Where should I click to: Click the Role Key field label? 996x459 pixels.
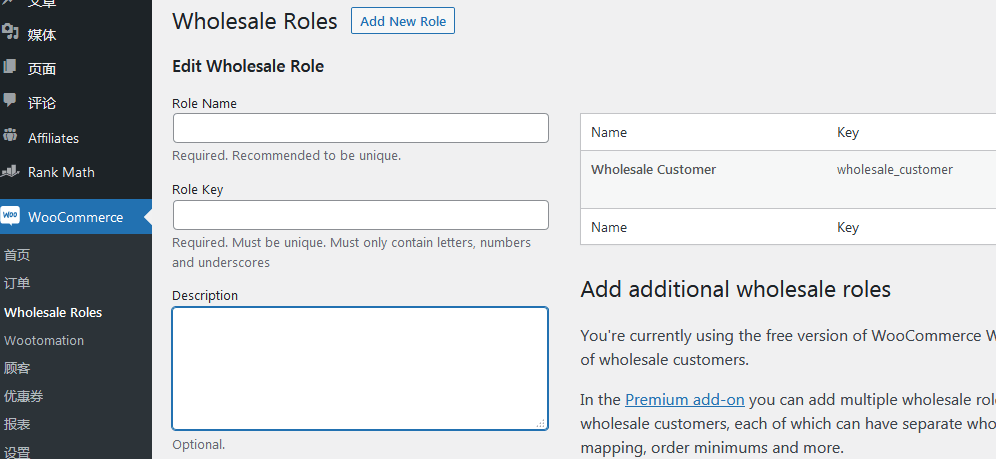[198, 189]
